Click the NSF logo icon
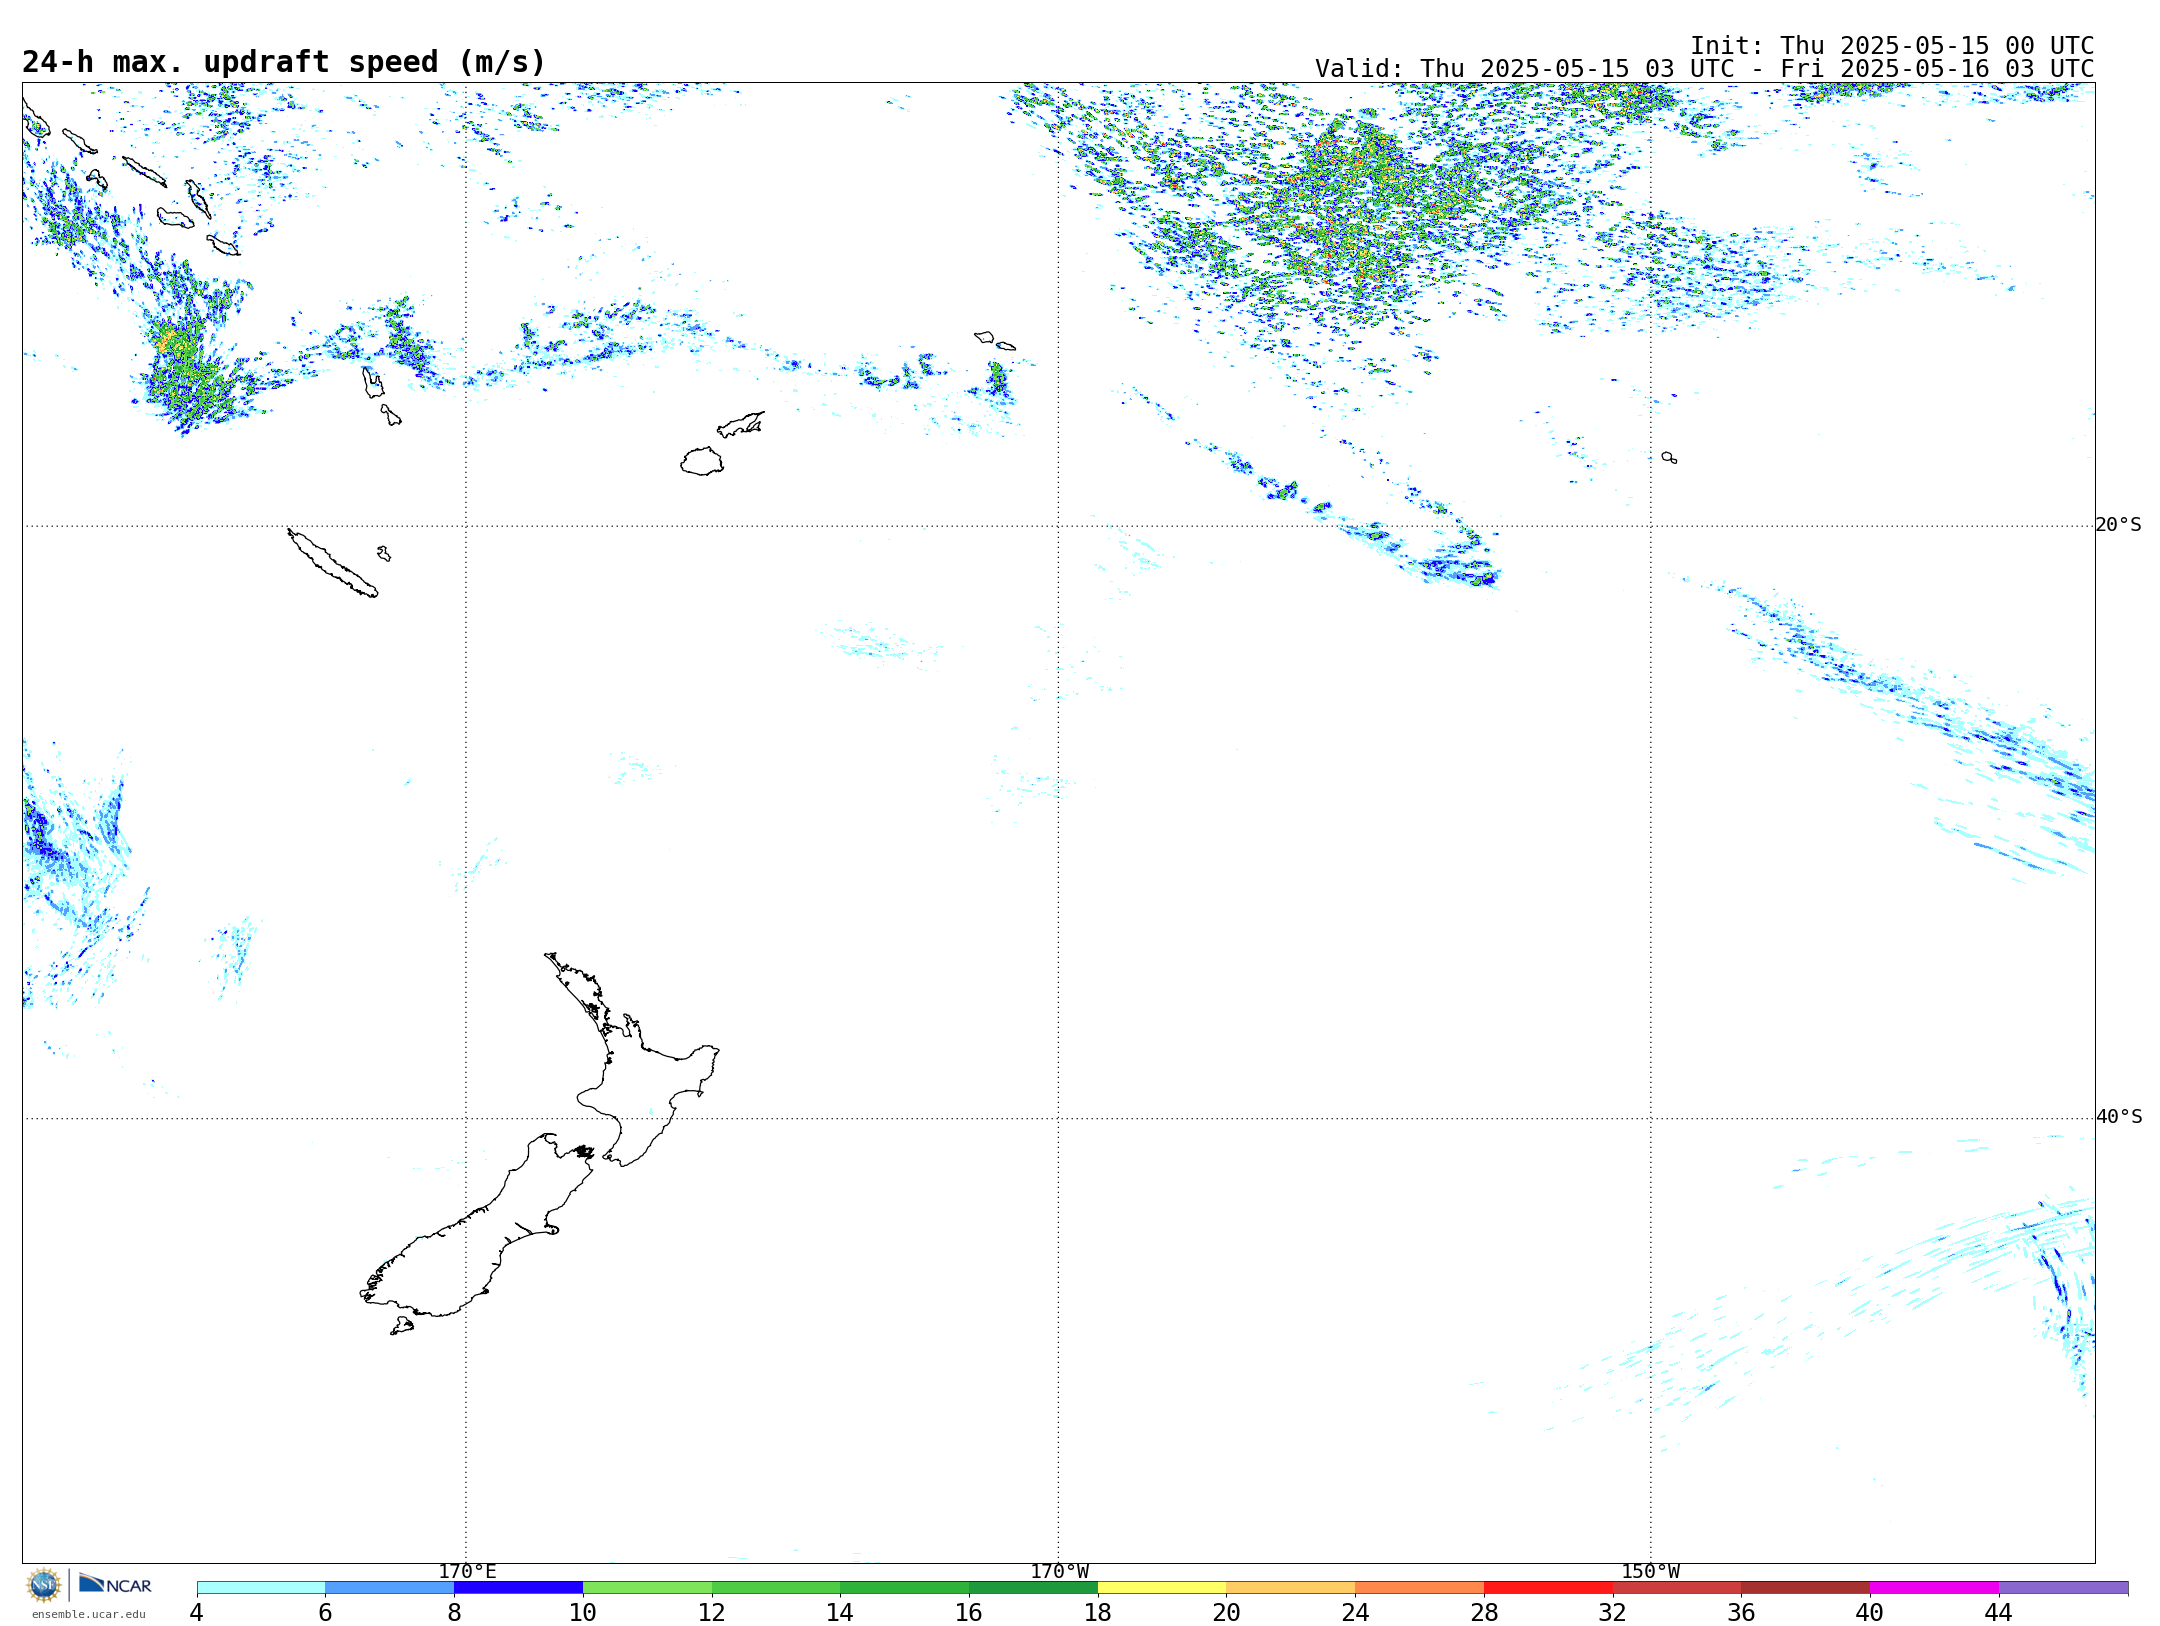 [44, 1585]
